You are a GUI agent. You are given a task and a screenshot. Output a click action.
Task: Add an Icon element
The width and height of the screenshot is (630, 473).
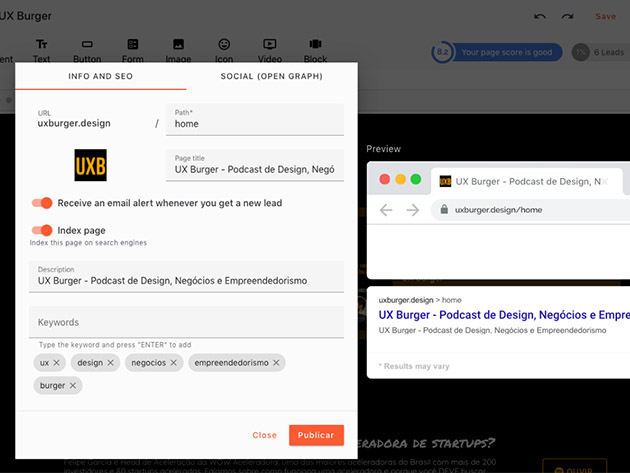pyautogui.click(x=224, y=51)
